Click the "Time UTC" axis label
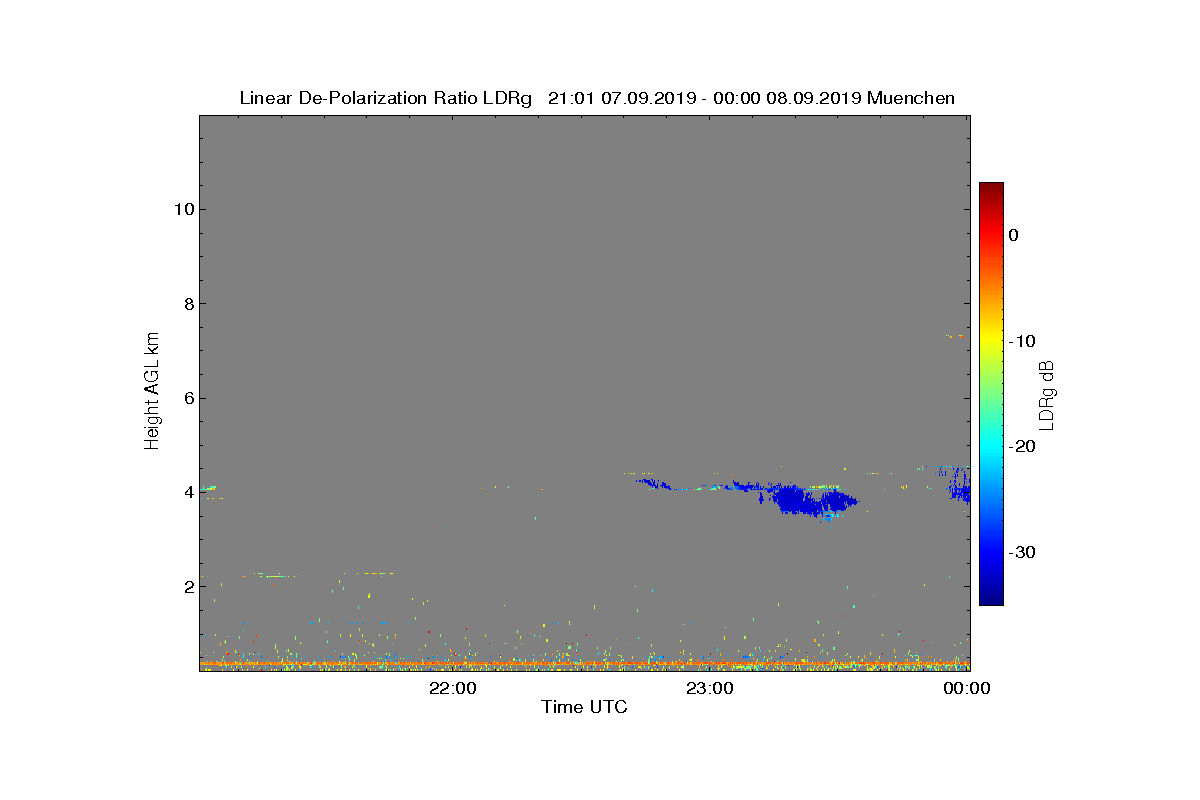Image resolution: width=1200 pixels, height=800 pixels. (x=584, y=707)
